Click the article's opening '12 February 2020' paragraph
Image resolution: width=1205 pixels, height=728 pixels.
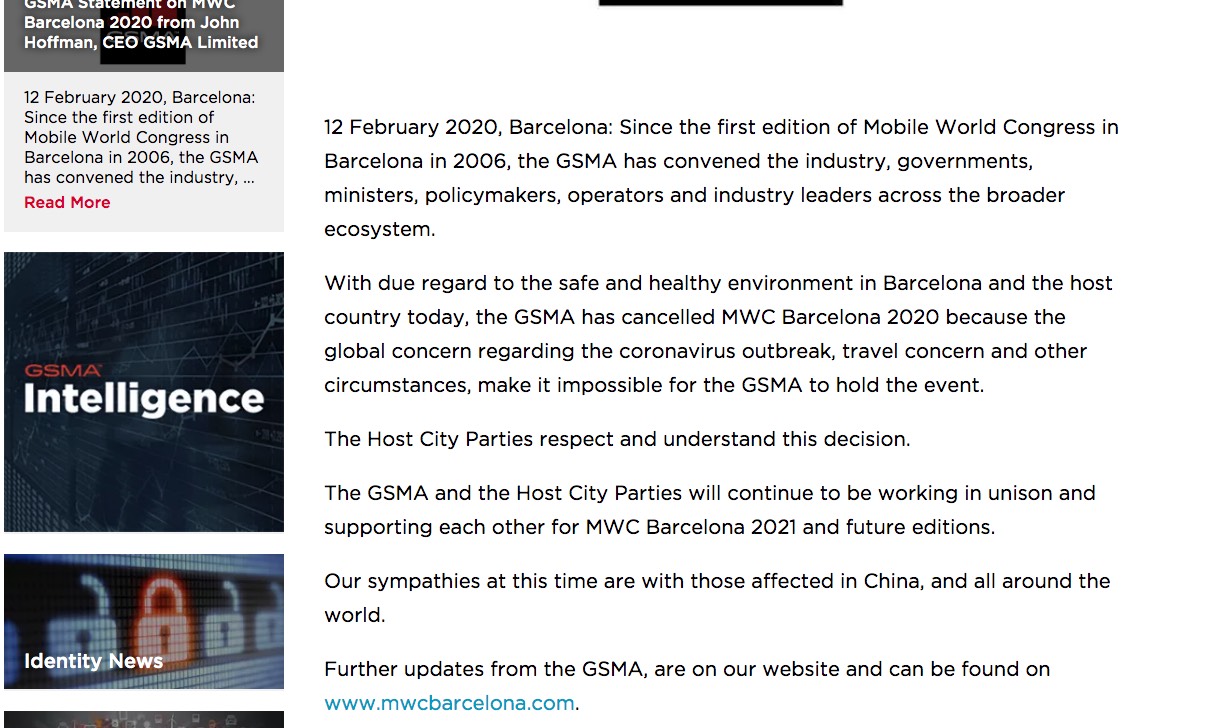(x=720, y=178)
